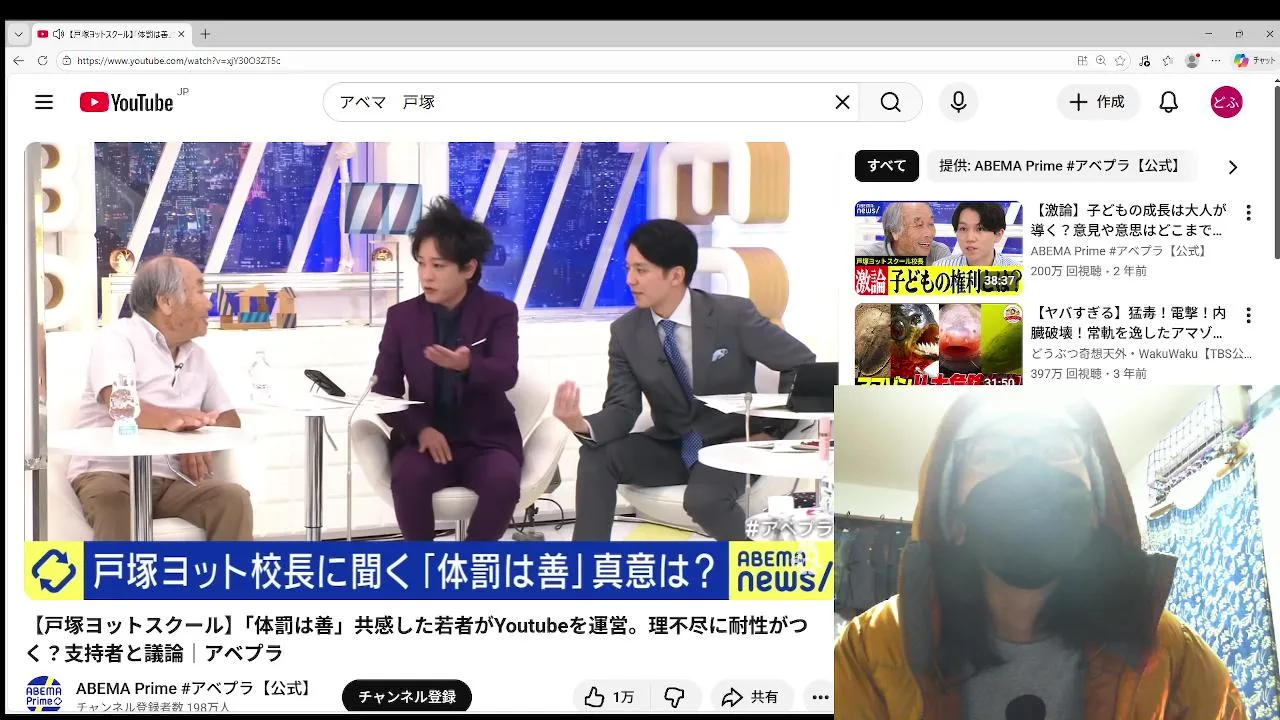1280x720 pixels.
Task: Add this page to favorites star
Action: click(1120, 61)
